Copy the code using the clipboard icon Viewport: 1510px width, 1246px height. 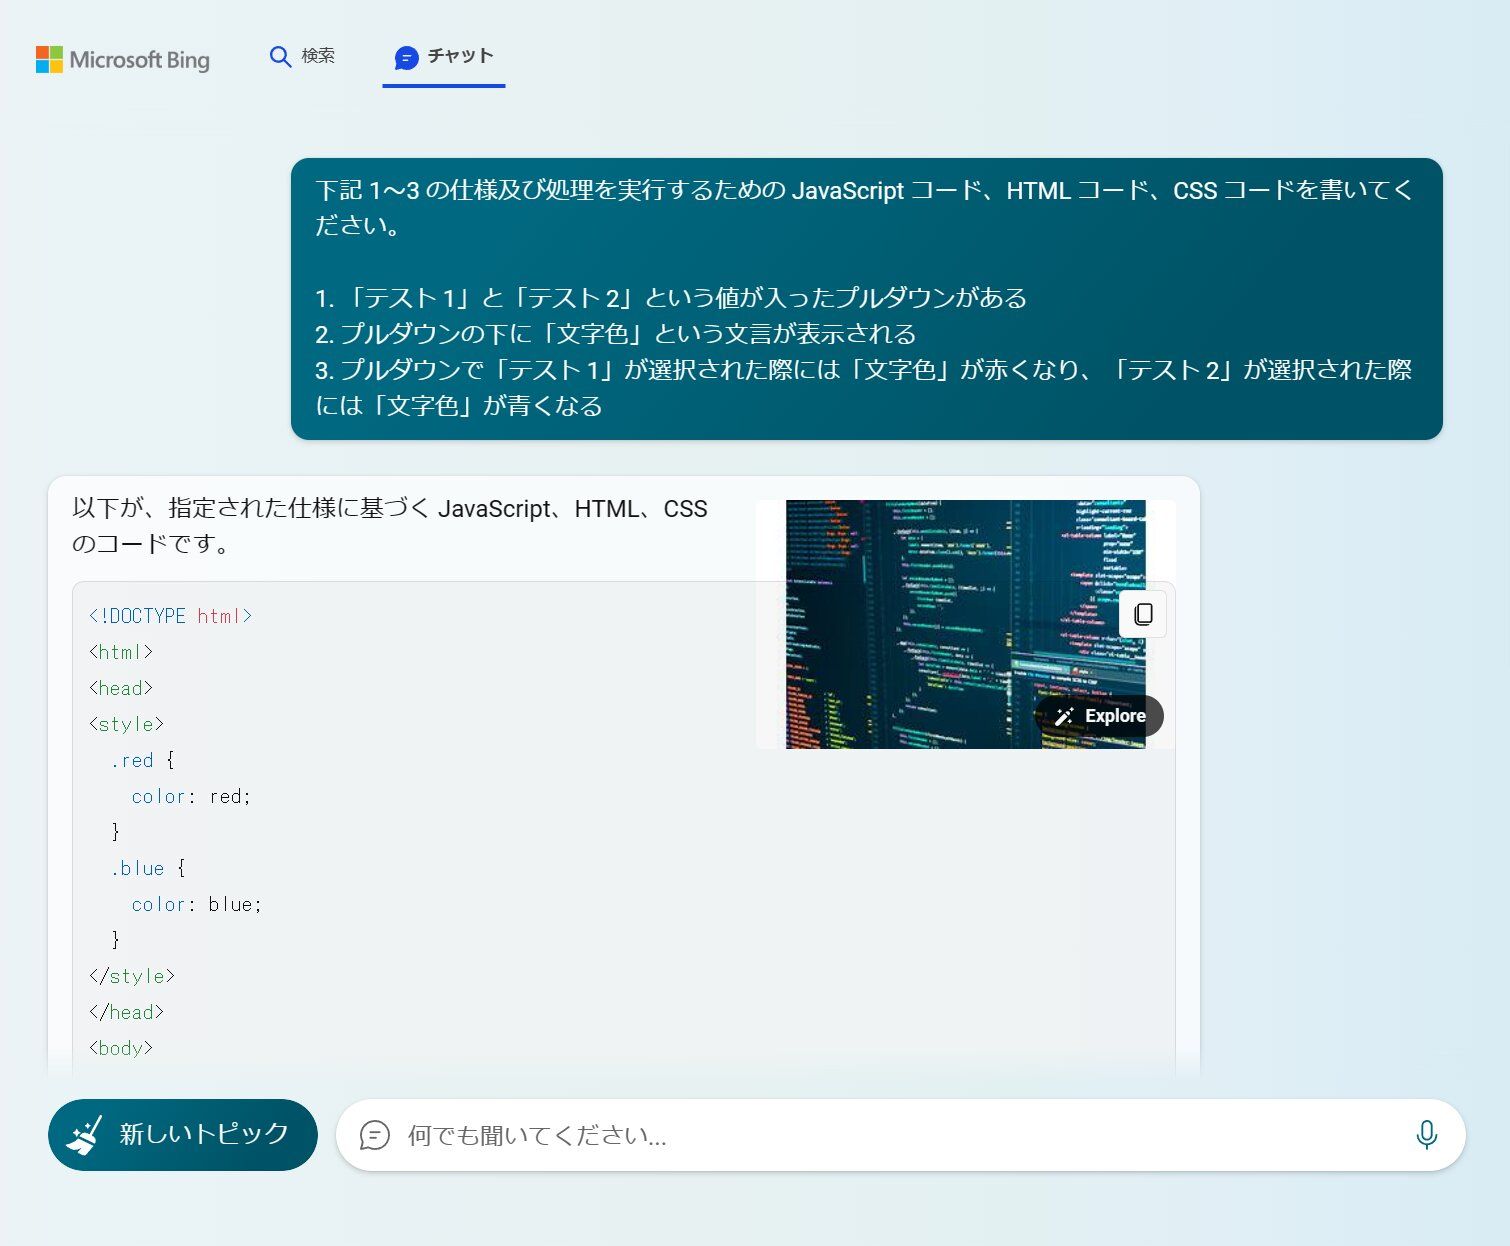pyautogui.click(x=1143, y=614)
